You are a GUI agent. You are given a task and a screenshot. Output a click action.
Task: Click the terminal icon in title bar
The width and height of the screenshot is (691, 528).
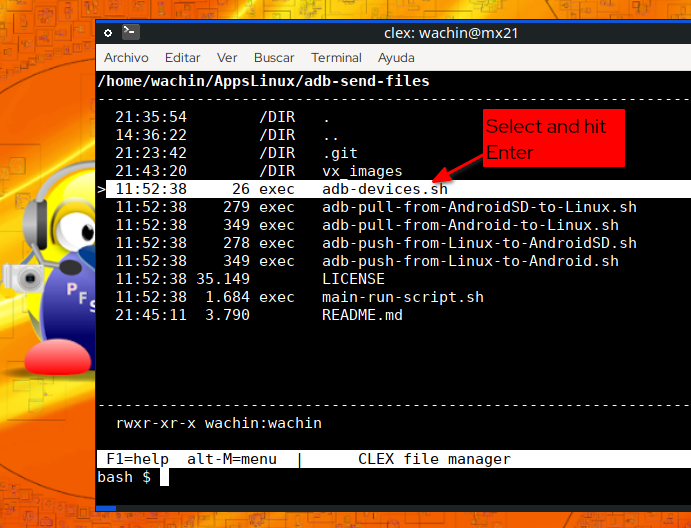coord(131,32)
